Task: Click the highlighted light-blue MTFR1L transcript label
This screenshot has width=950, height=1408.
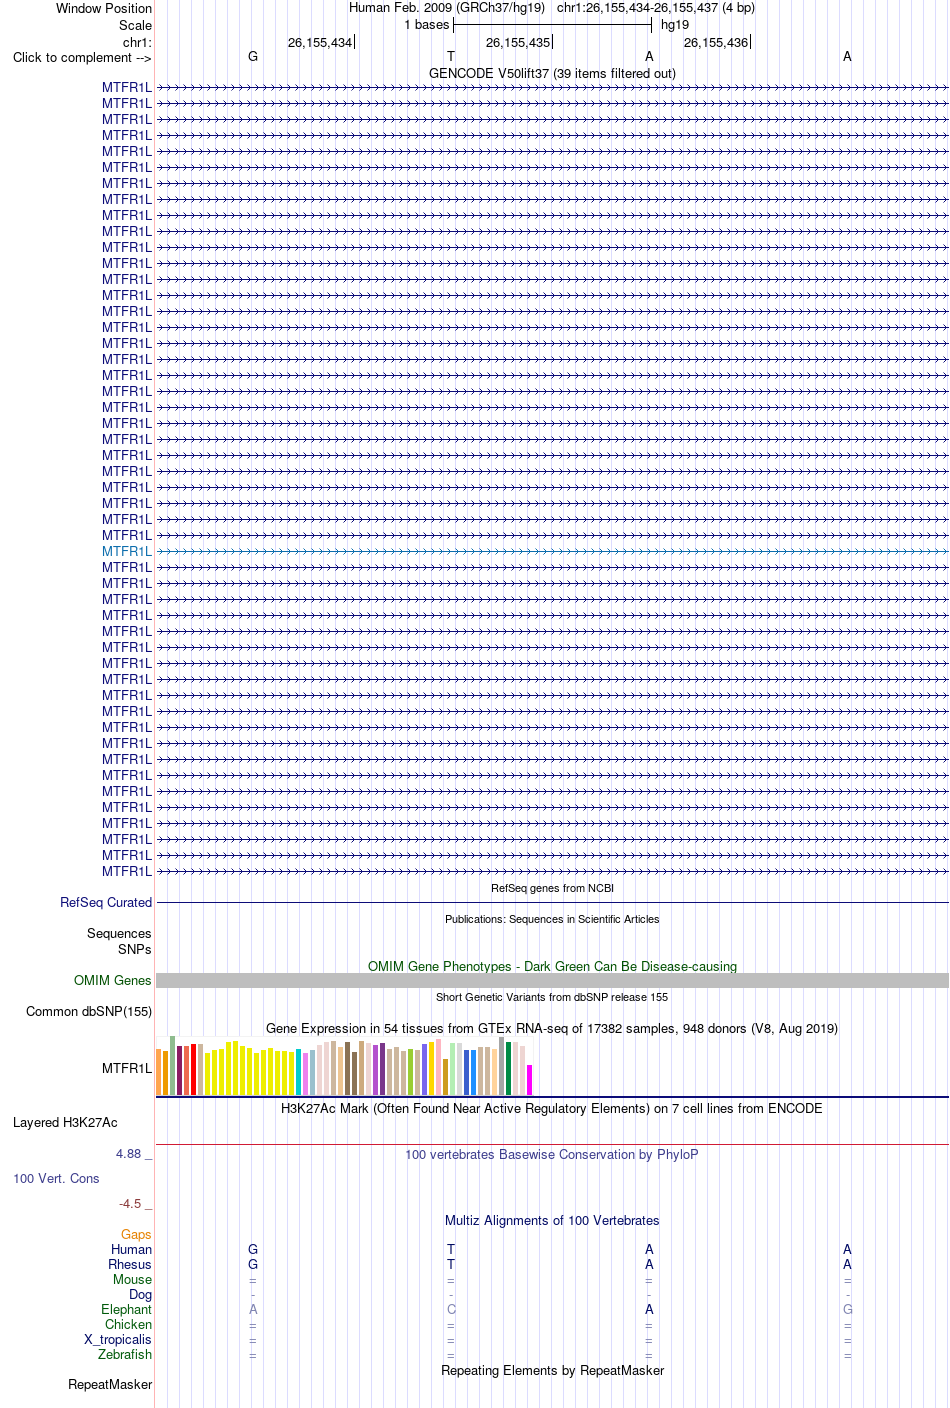Action: [x=127, y=551]
